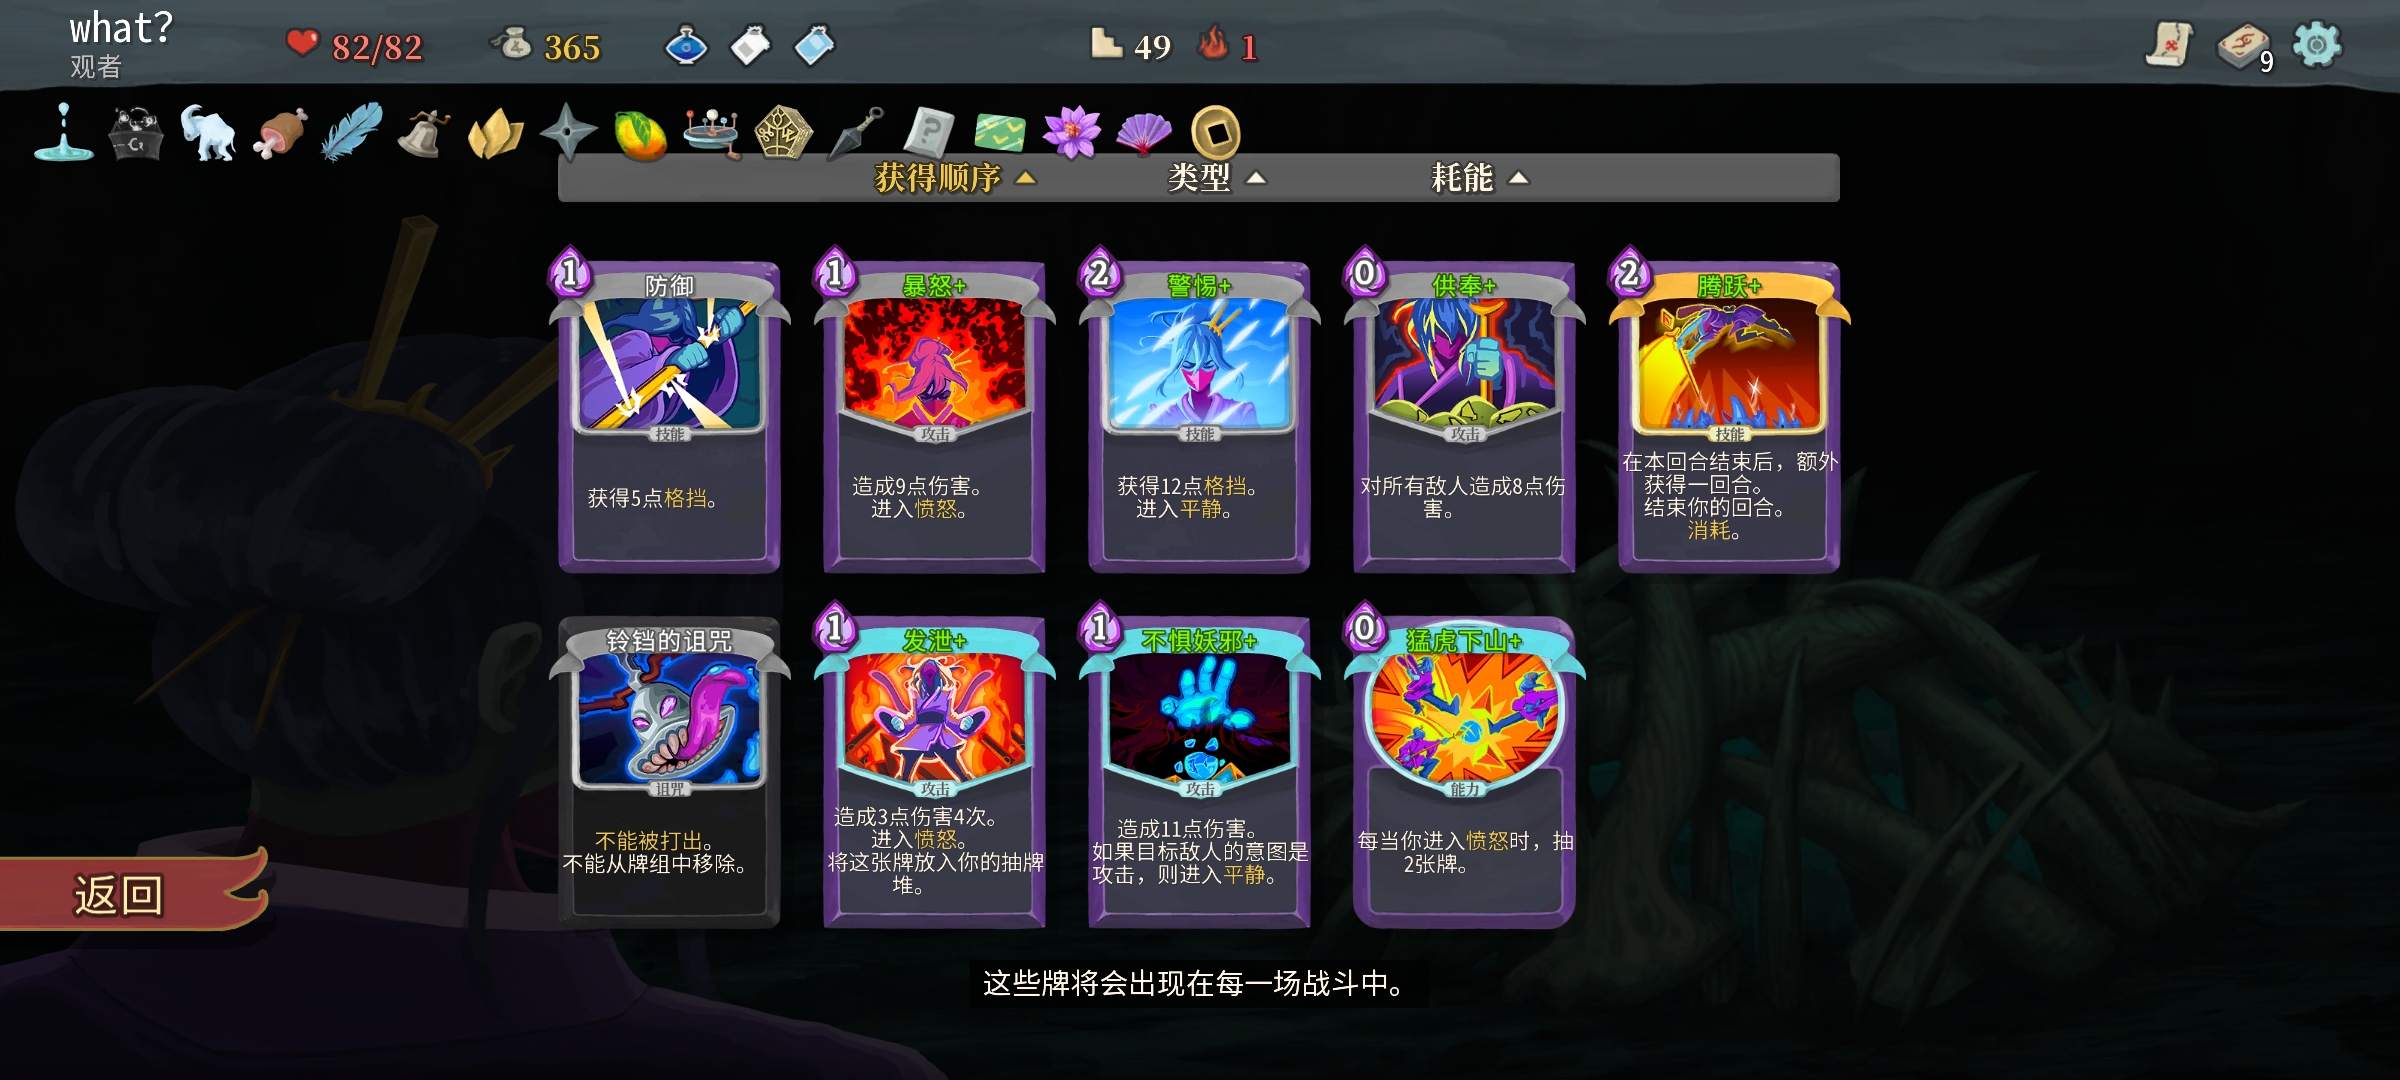Click the purple lotus flower relic
The width and height of the screenshot is (2400, 1080).
(x=1071, y=133)
